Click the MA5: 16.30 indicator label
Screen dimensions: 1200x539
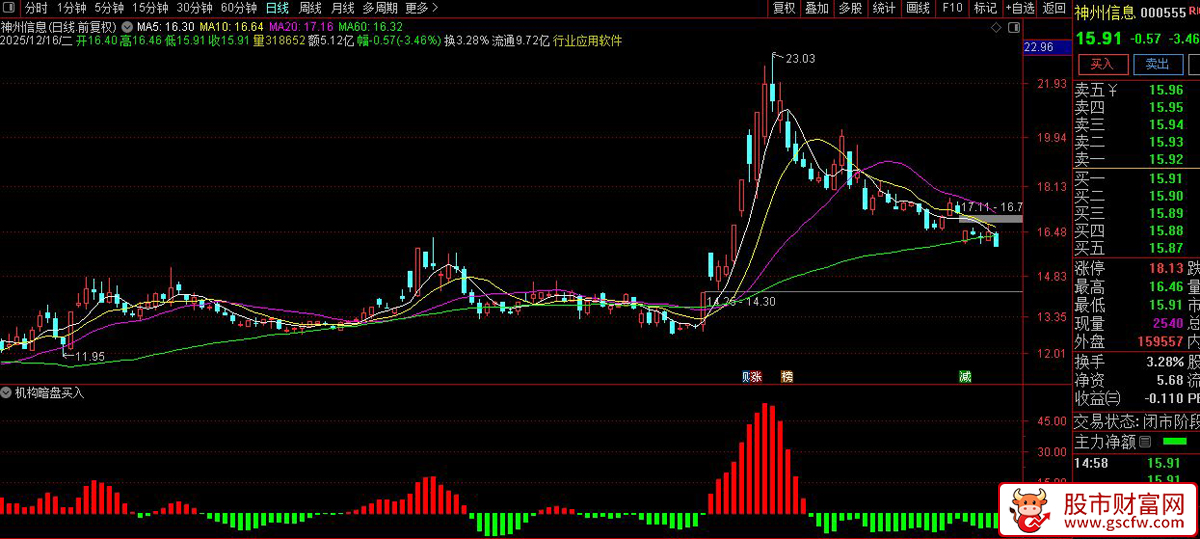(x=165, y=26)
